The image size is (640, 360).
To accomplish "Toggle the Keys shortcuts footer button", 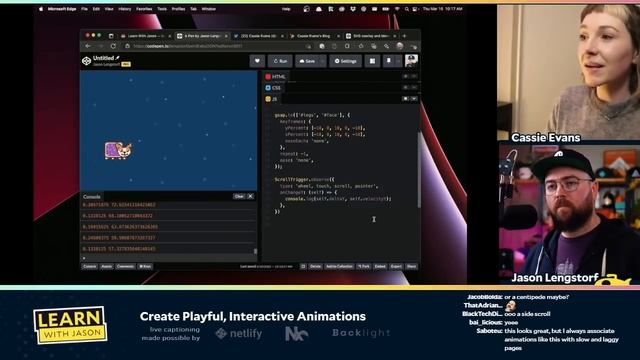I will click(145, 267).
